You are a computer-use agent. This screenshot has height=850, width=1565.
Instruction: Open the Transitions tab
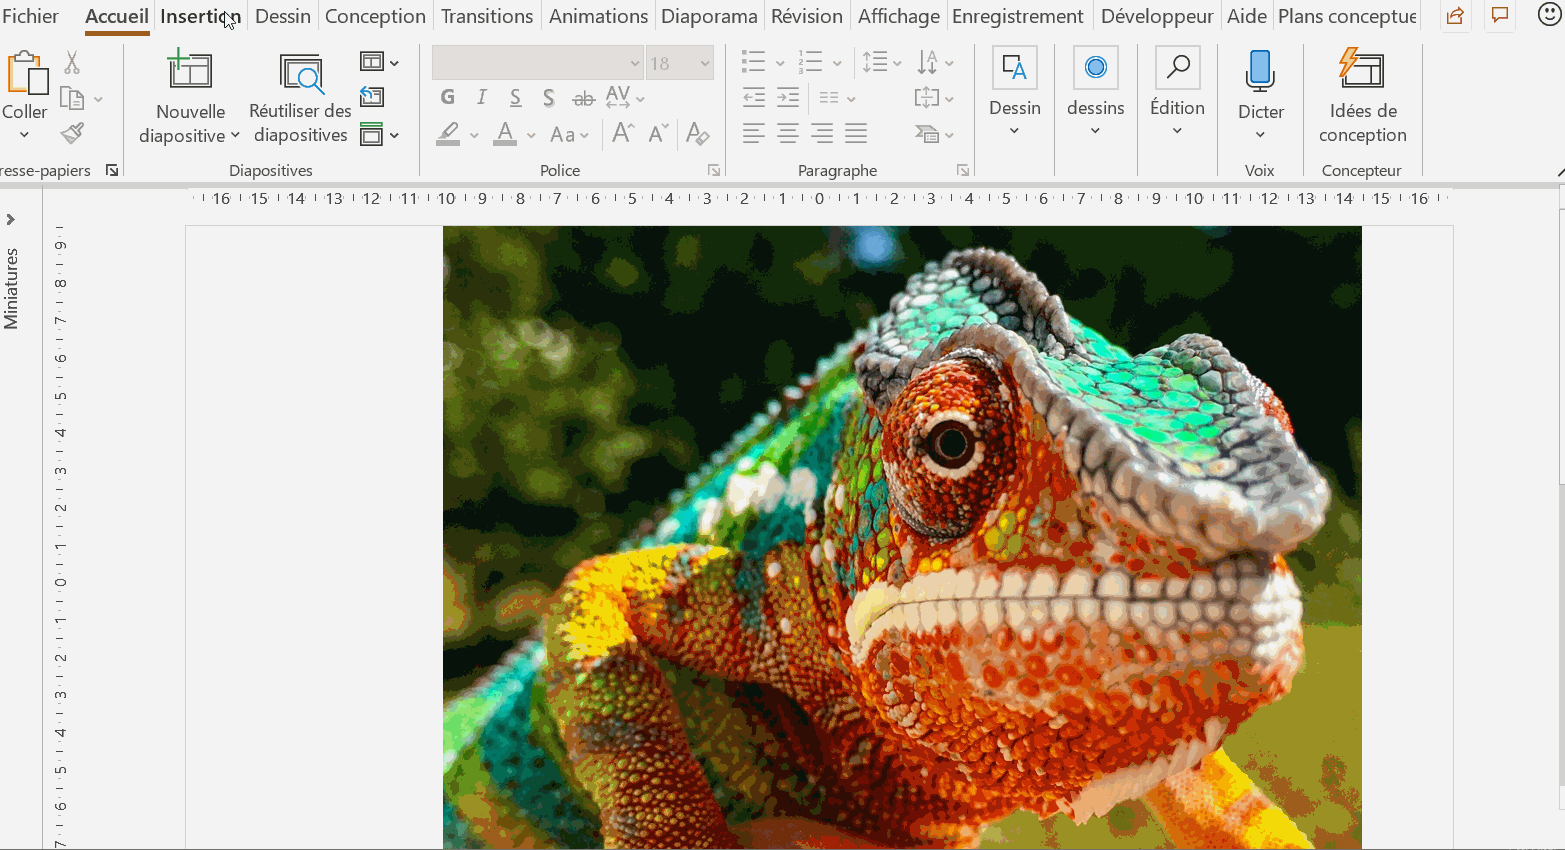pyautogui.click(x=486, y=16)
